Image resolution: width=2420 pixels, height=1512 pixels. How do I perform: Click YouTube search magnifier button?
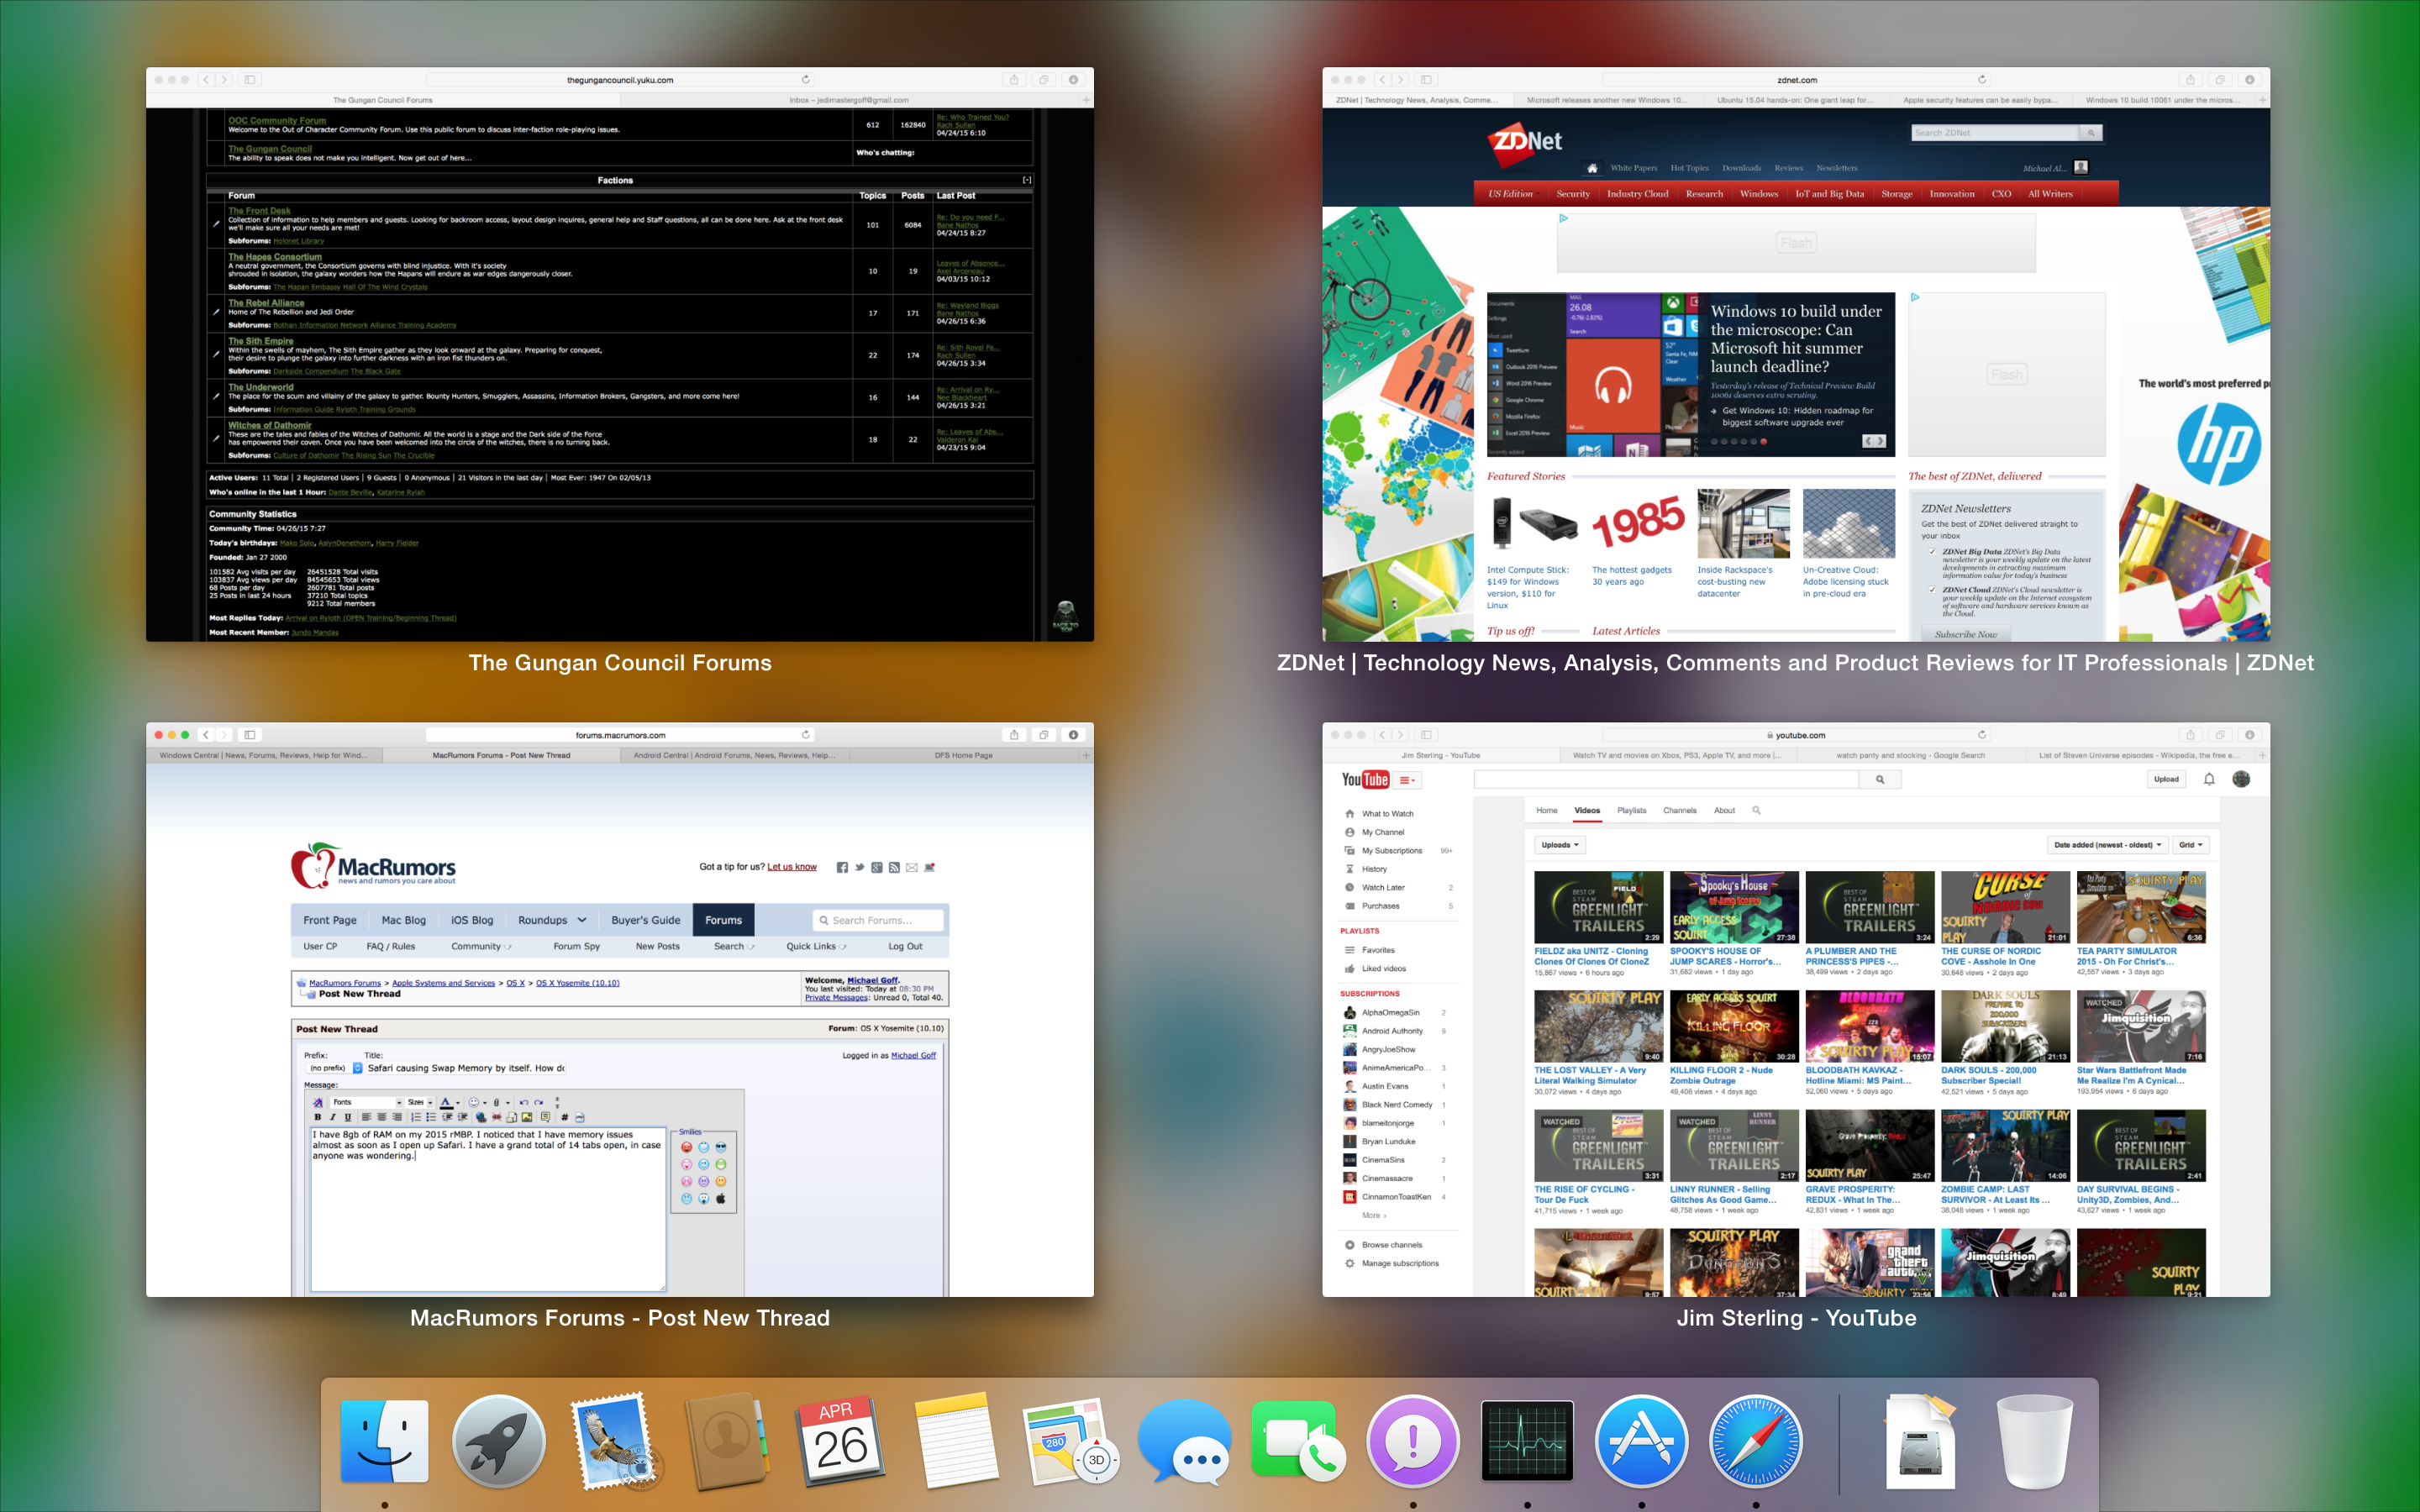(x=1880, y=779)
